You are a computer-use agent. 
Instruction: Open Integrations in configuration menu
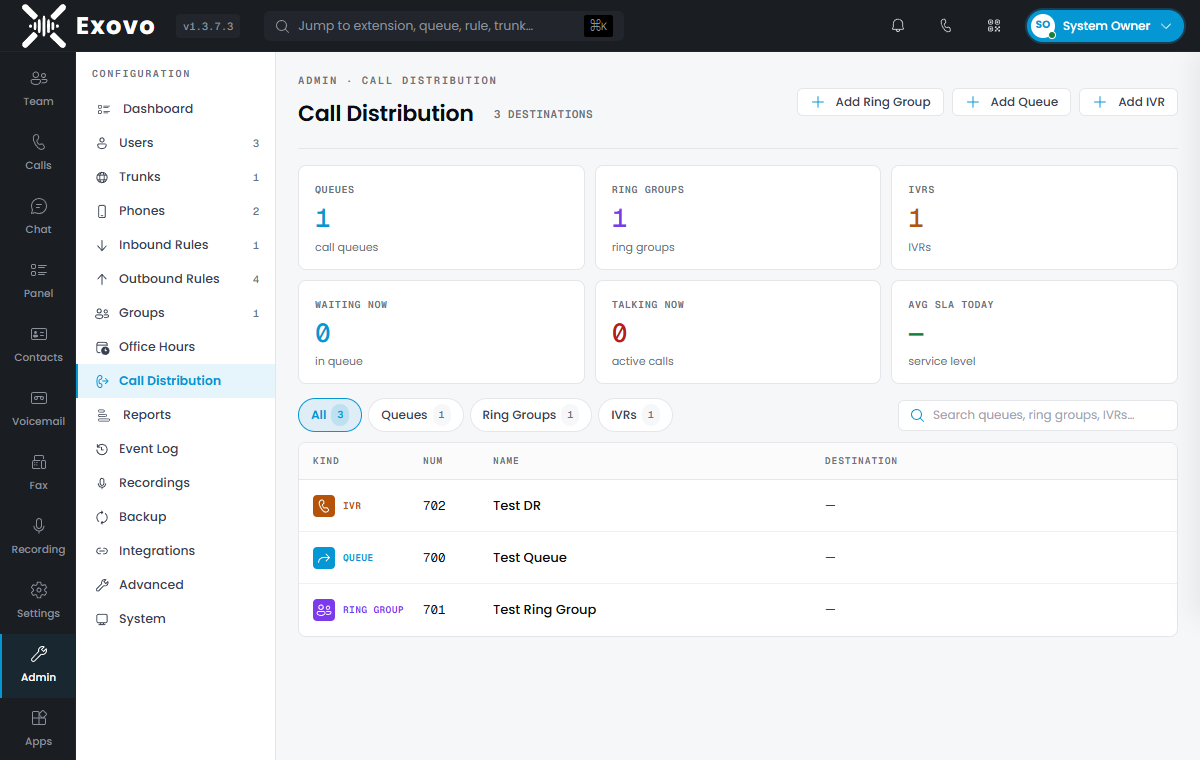pos(175,551)
